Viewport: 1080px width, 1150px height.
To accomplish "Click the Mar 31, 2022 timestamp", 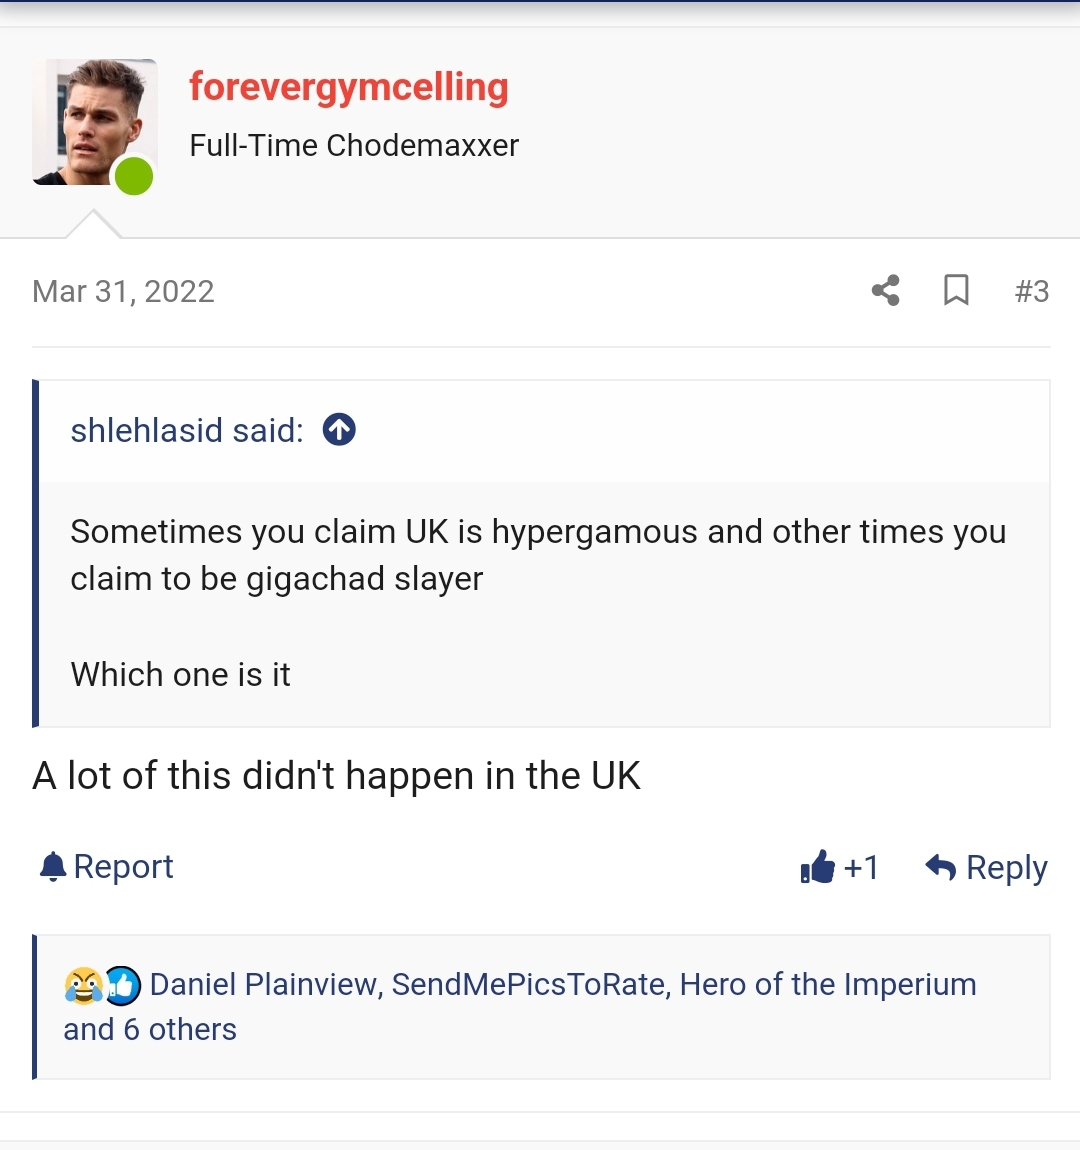I will click(123, 291).
